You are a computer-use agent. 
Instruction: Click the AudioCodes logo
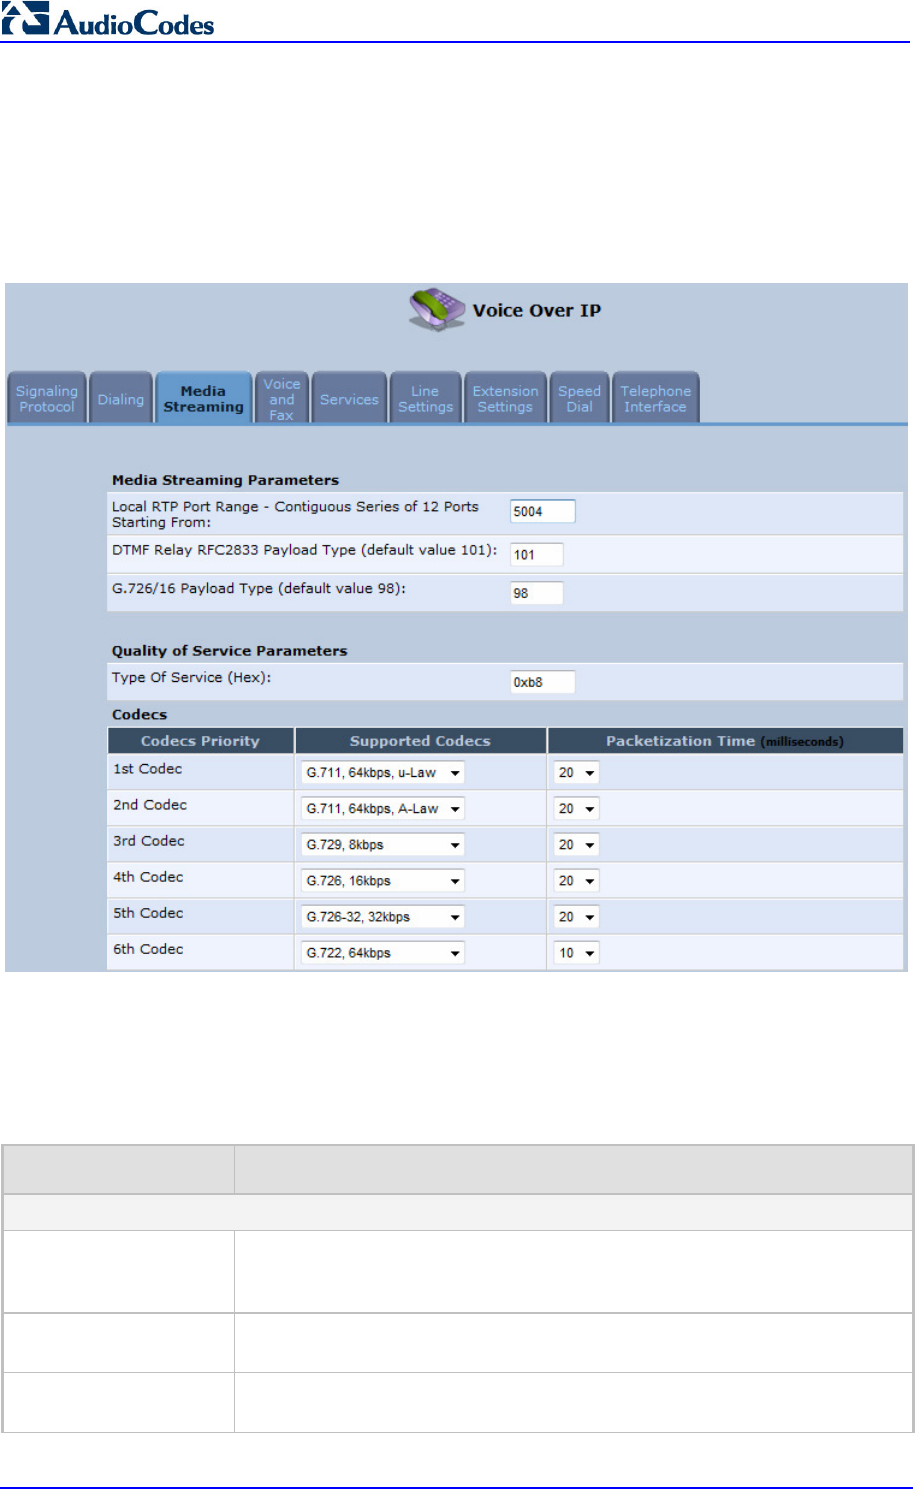coord(108,19)
